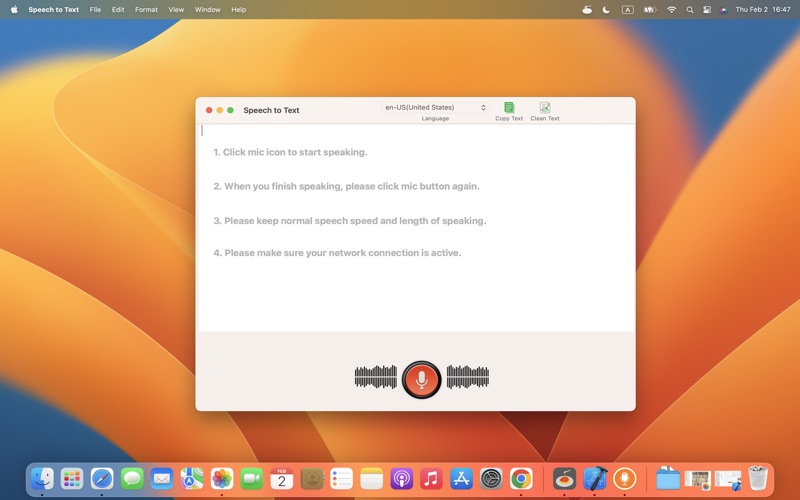This screenshot has width=800, height=500.
Task: Open the Window menu
Action: [207, 10]
